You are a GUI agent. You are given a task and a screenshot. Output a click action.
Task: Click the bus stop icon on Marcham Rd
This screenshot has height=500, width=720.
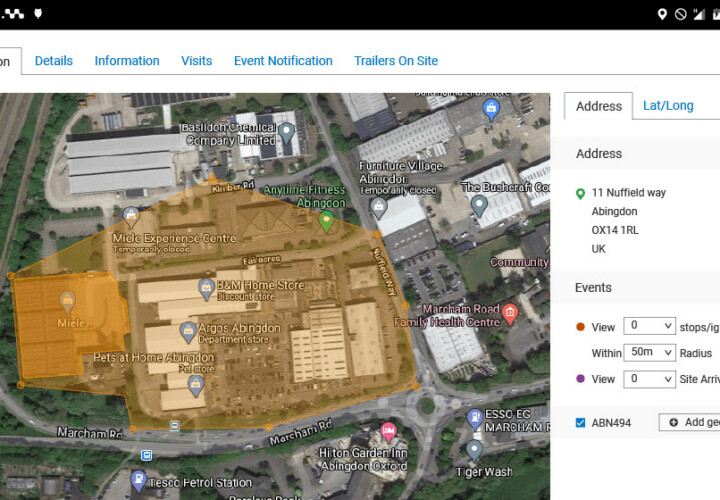point(174,426)
